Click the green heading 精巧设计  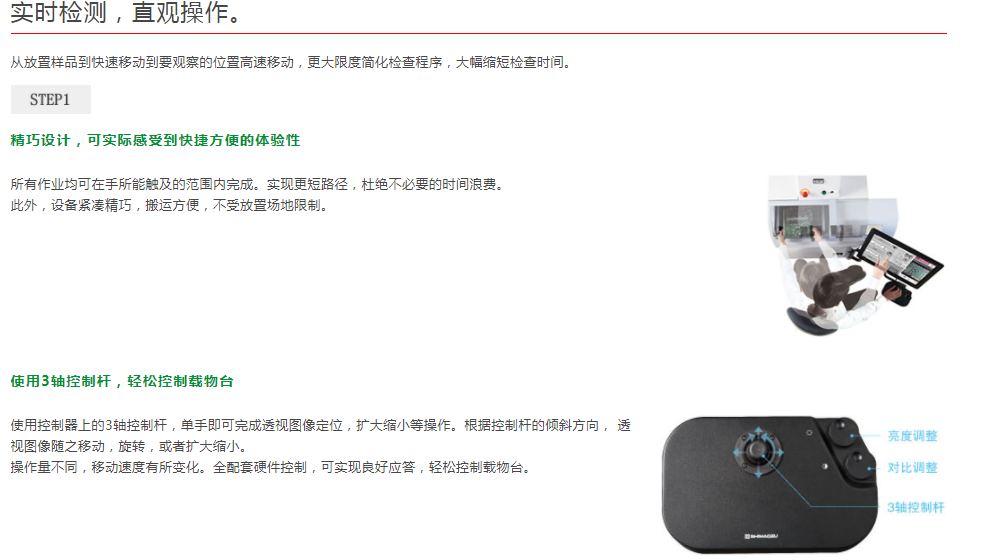click(x=155, y=140)
